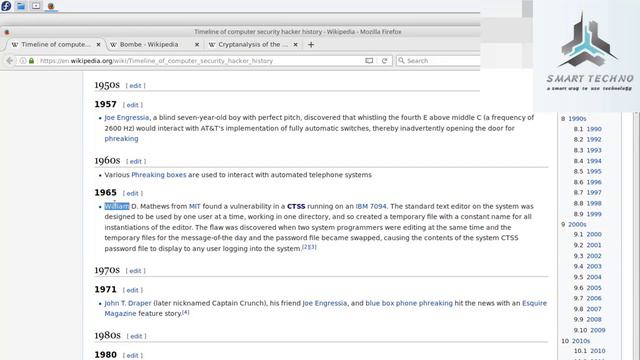Open the file manager icon in top panel
This screenshot has height=360, width=640.
(21, 6)
